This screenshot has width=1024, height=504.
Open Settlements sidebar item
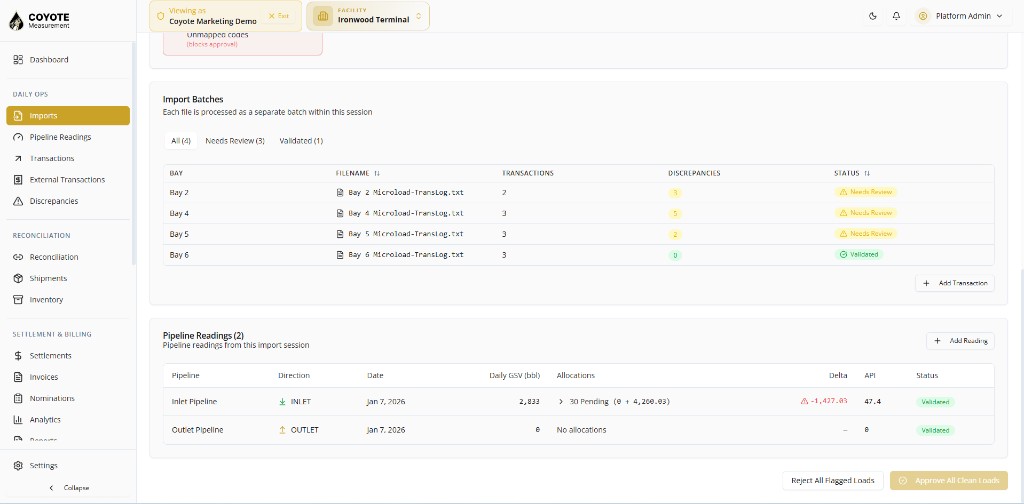[68, 356]
